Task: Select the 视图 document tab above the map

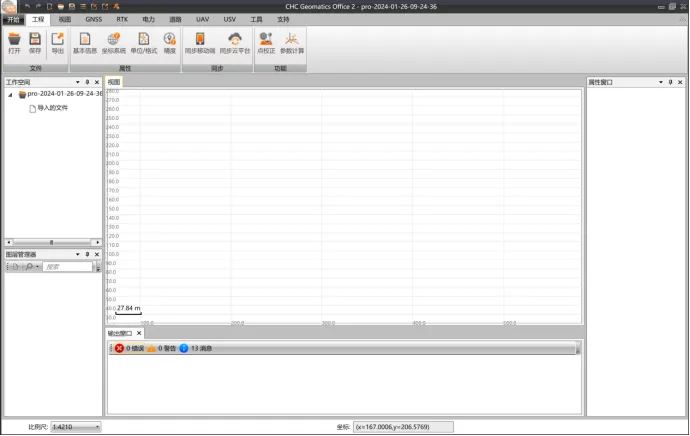Action: pyautogui.click(x=114, y=82)
